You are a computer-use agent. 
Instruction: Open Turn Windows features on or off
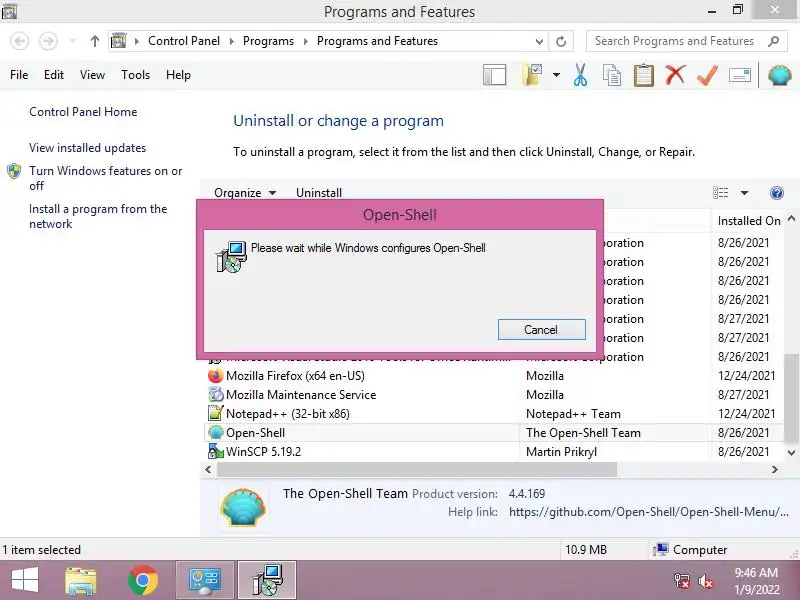click(105, 178)
